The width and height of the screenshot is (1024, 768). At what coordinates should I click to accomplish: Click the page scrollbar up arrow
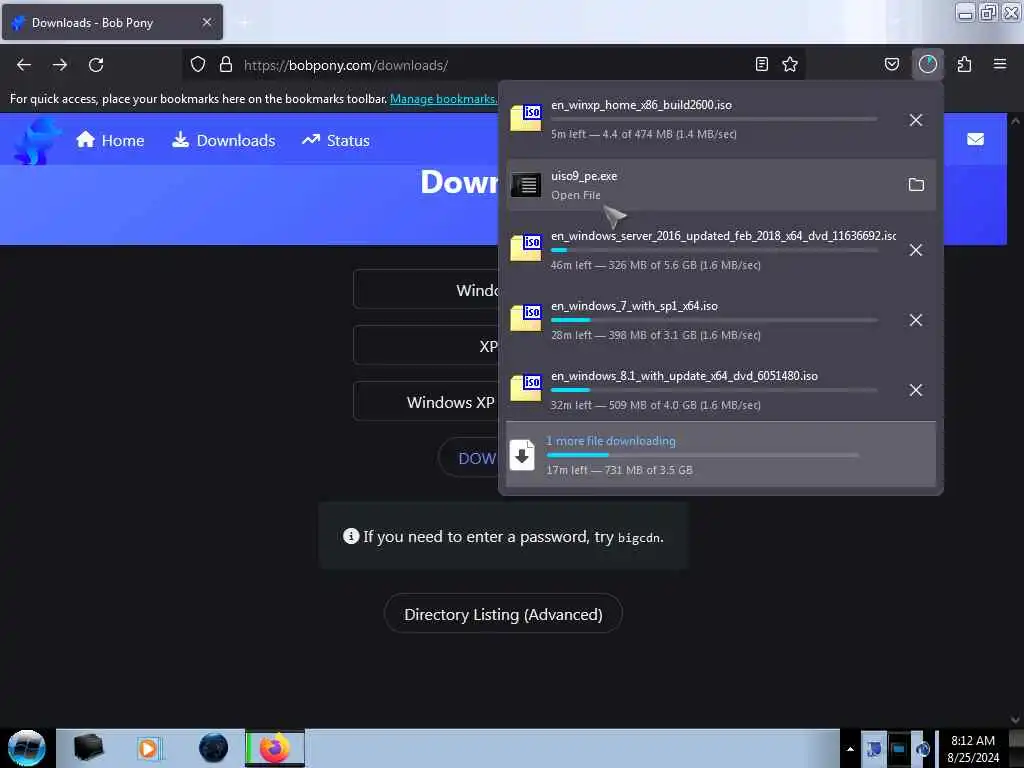coord(1015,121)
